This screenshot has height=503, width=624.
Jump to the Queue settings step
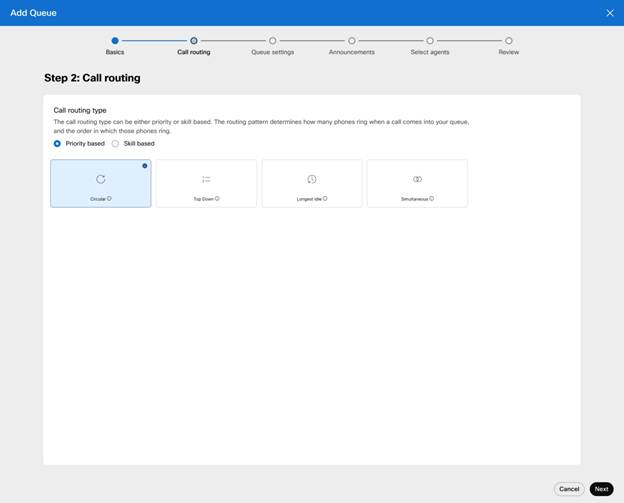pos(273,41)
